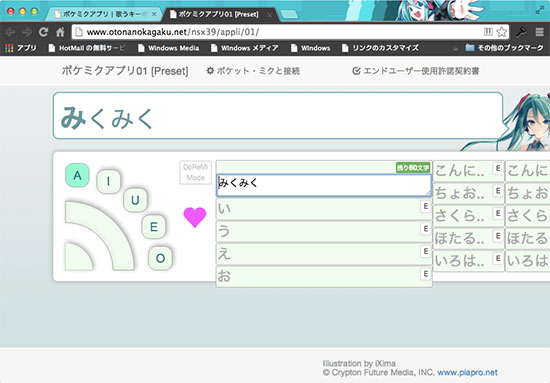Click the A vowel key
This screenshot has height=383, width=550.
pyautogui.click(x=77, y=175)
